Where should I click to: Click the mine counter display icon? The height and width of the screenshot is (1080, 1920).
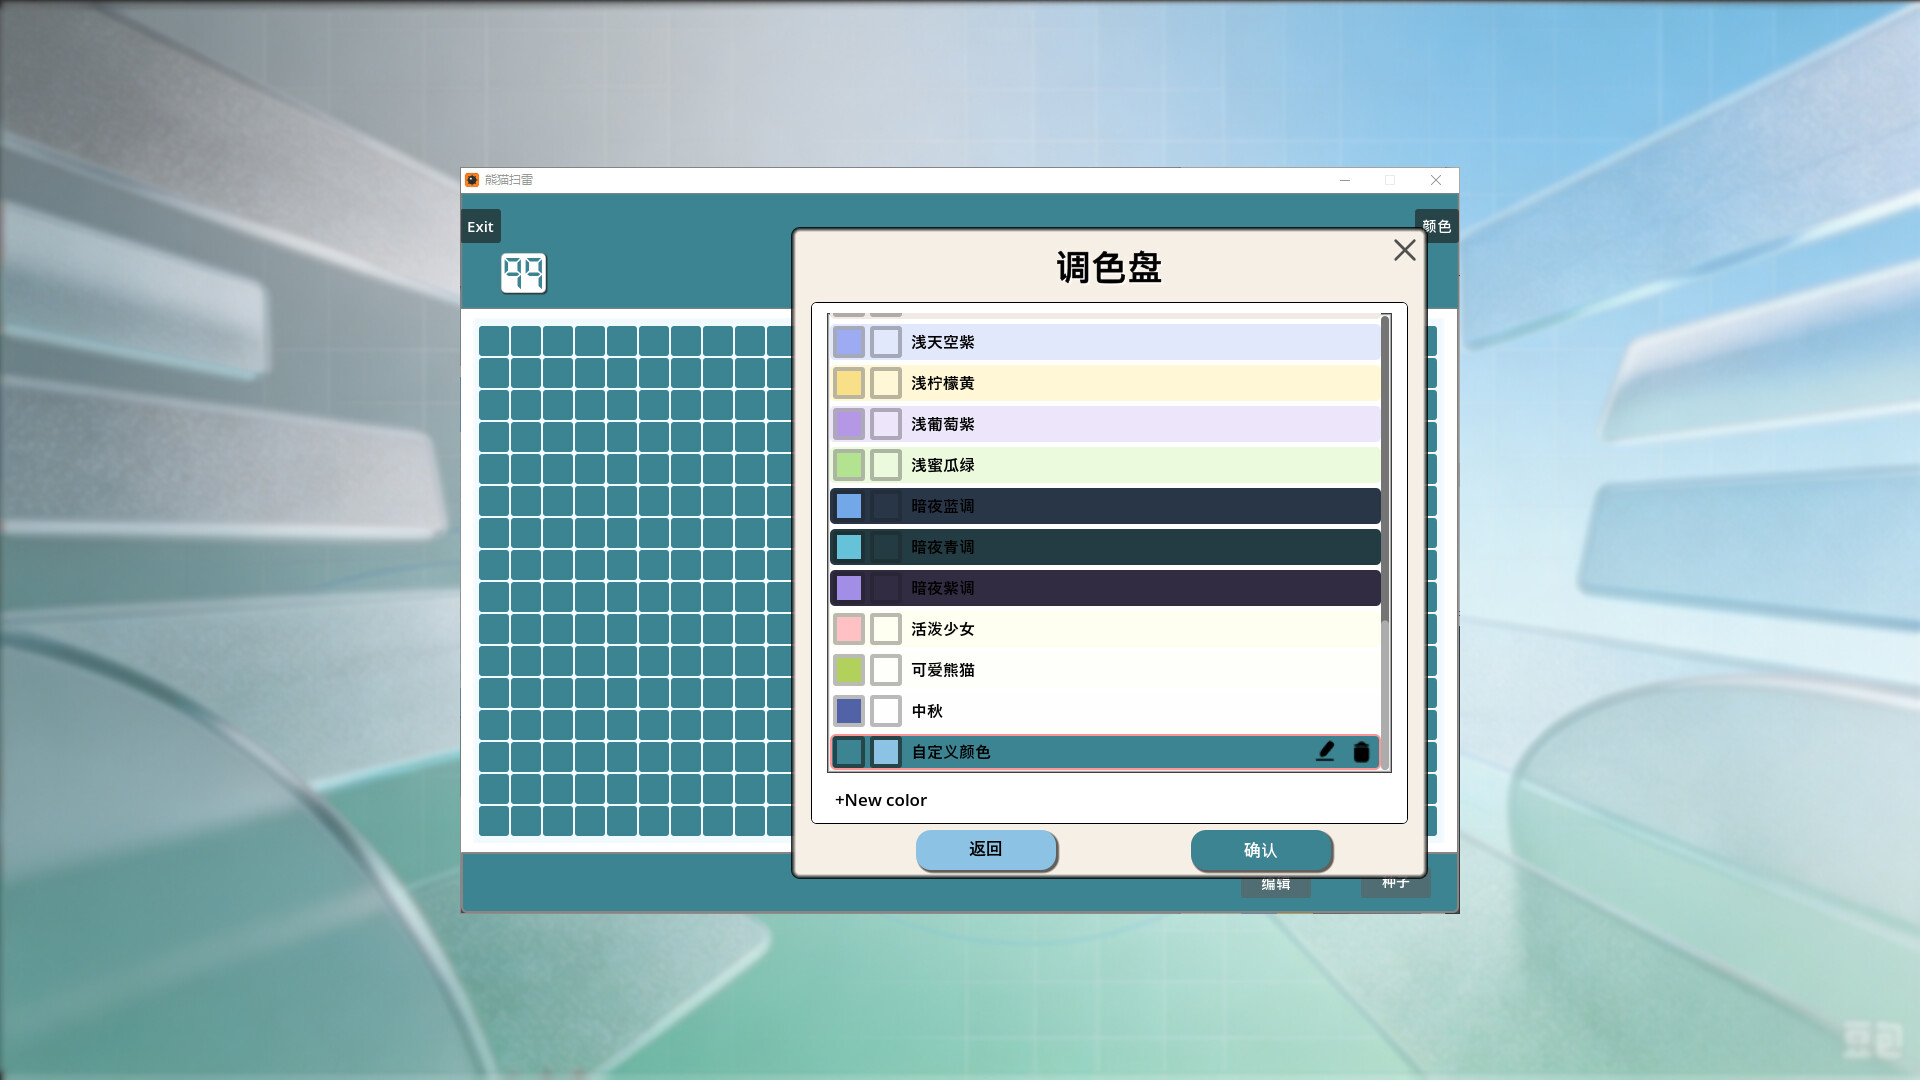(524, 273)
